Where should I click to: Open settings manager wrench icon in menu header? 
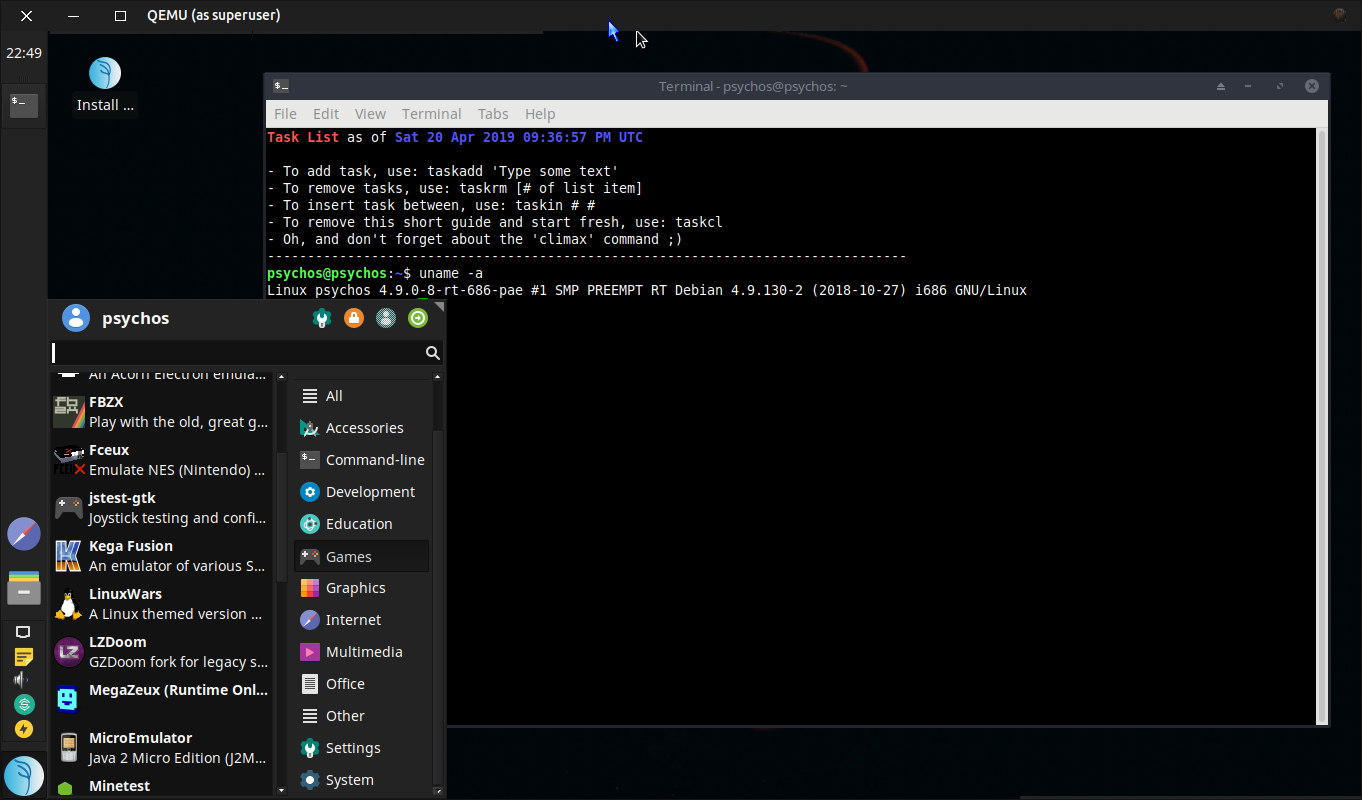(322, 318)
